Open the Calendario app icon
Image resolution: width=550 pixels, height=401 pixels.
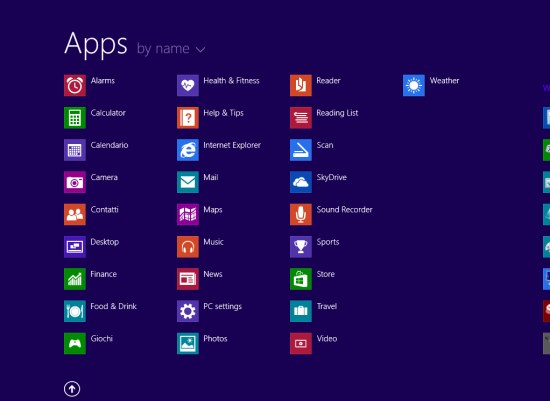pyautogui.click(x=75, y=150)
